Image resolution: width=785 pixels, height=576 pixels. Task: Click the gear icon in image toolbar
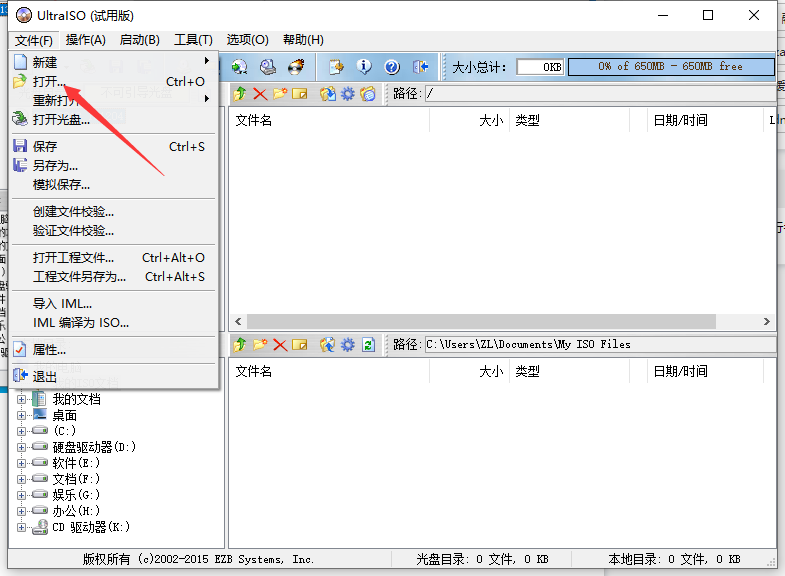click(348, 94)
